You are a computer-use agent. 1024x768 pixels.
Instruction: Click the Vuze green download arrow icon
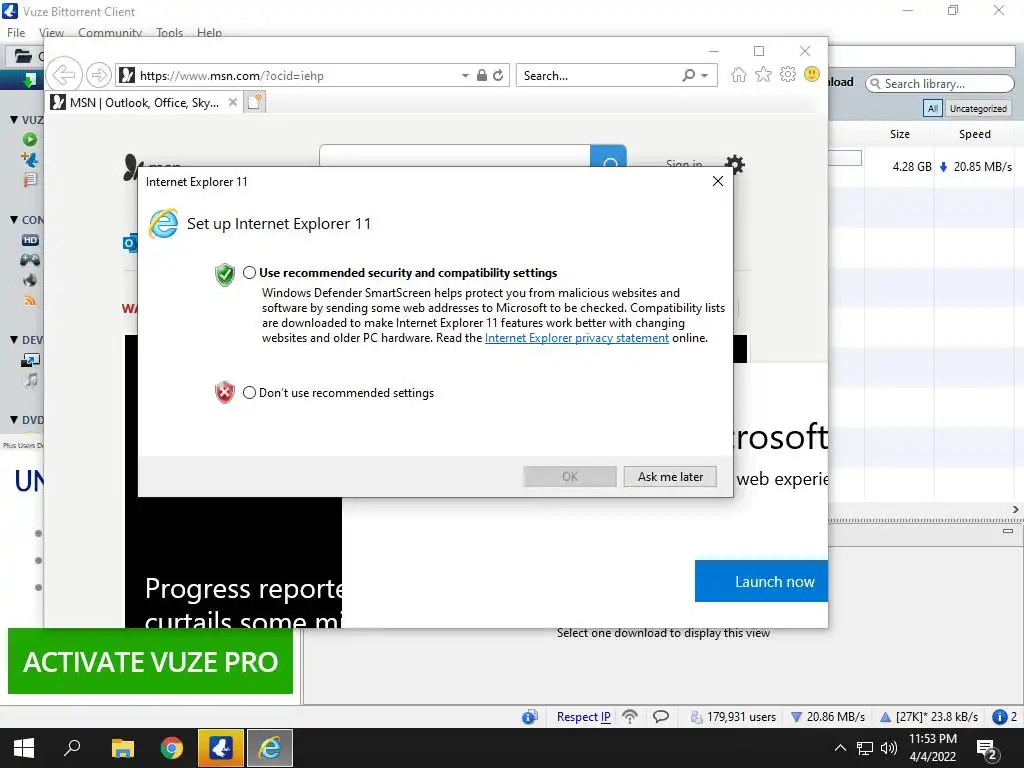coord(29,80)
